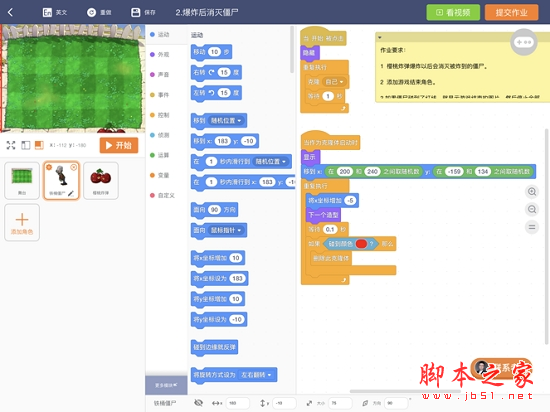The image size is (550, 412).
Task: Click the block palette vertical scrollbar
Action: (x=292, y=49)
